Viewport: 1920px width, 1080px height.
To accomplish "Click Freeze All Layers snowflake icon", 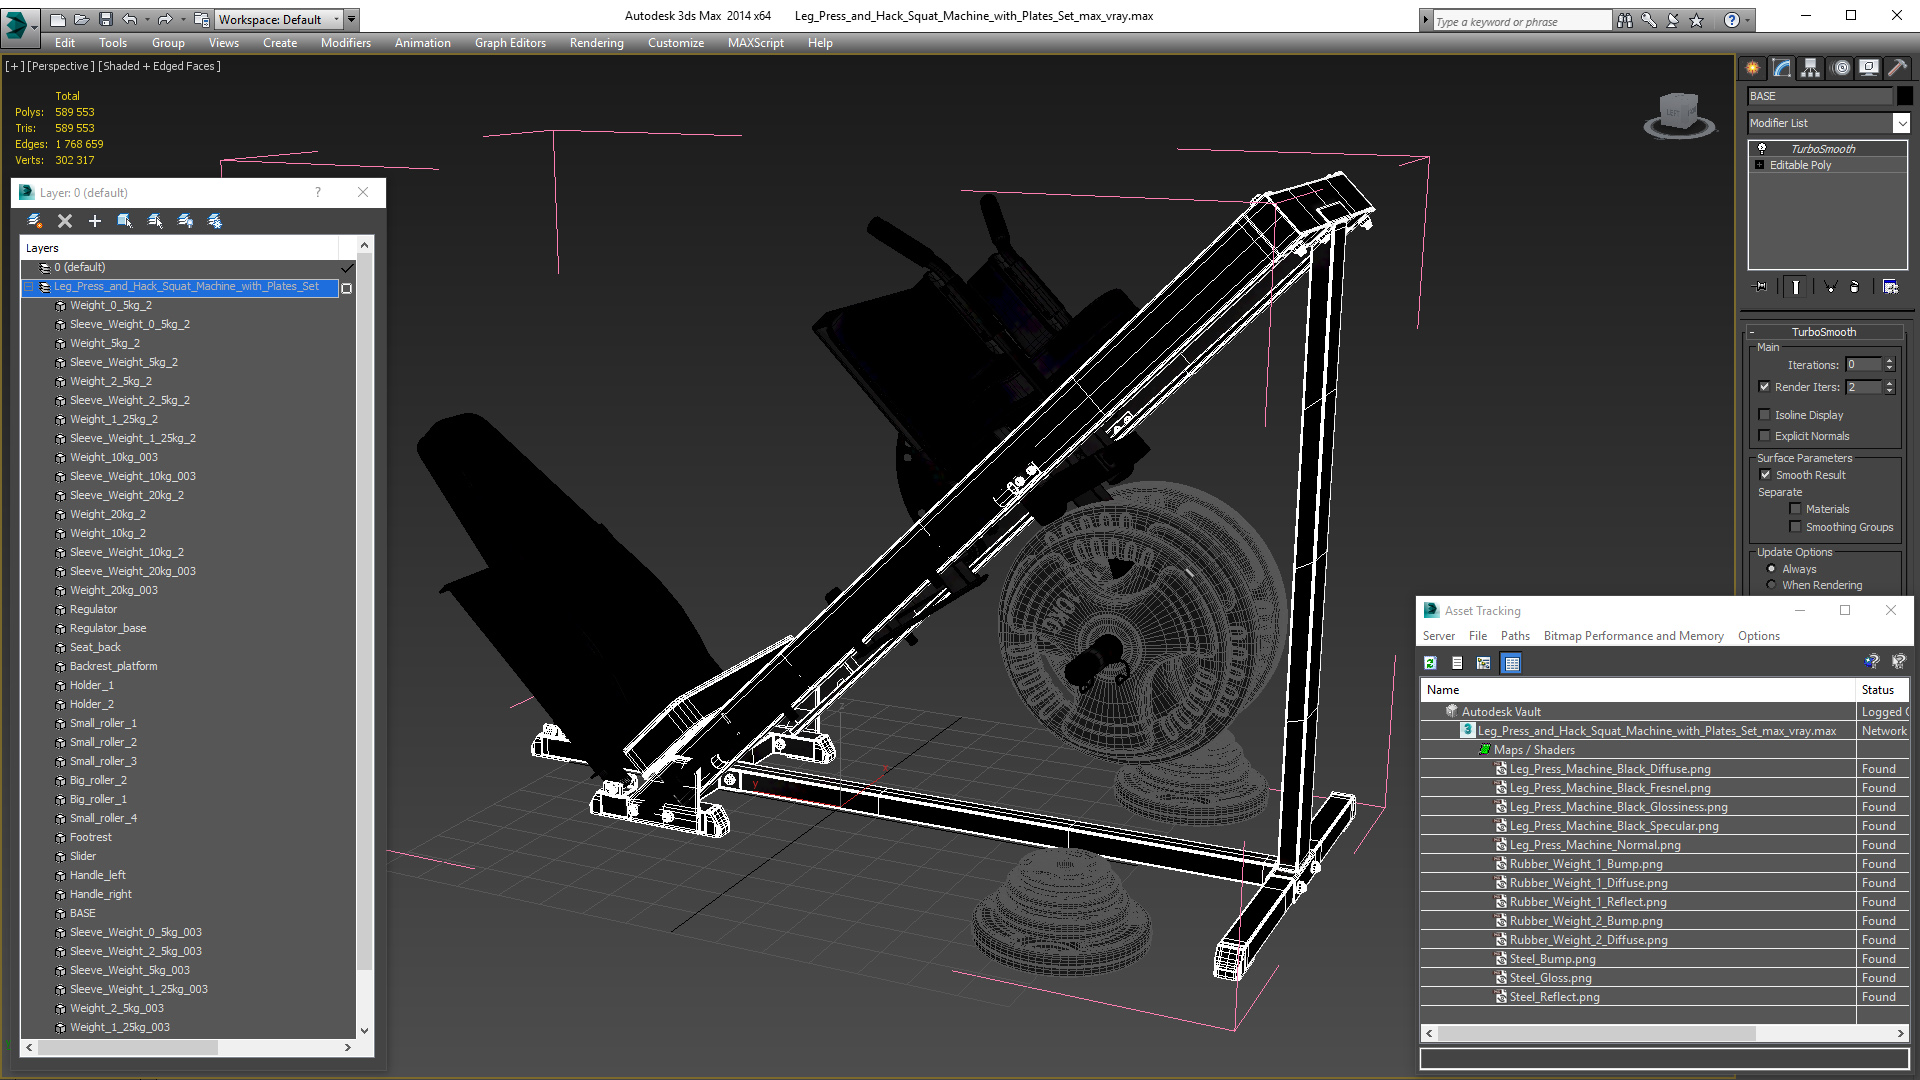I will click(x=215, y=221).
